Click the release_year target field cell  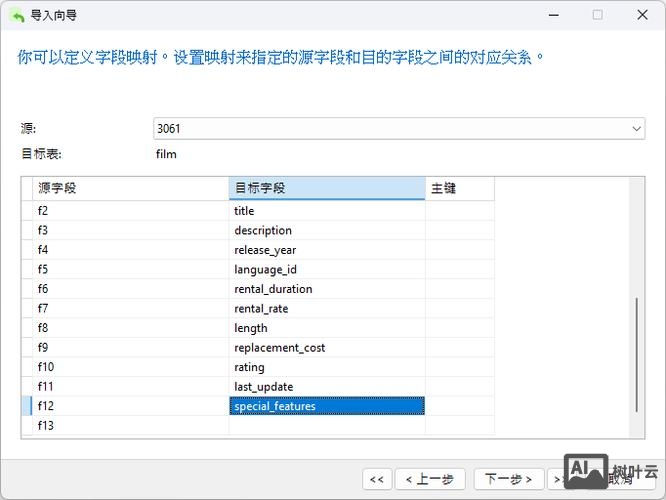pyautogui.click(x=327, y=250)
